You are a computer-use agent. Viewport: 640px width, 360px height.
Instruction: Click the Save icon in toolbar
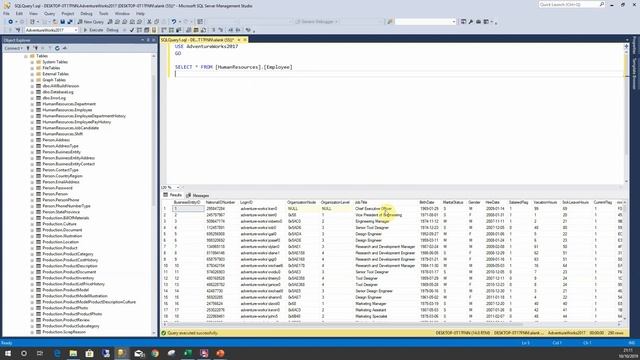[62, 22]
